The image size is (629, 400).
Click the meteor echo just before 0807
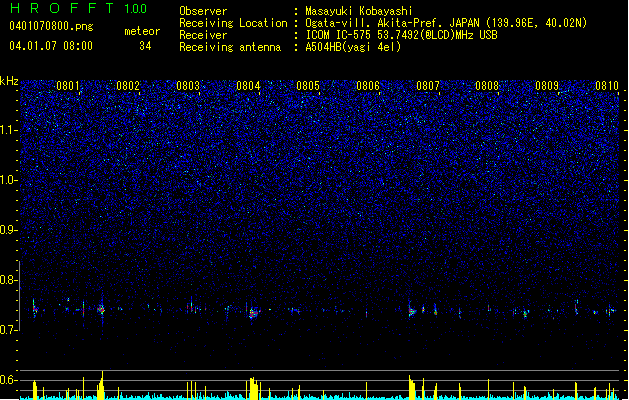(x=412, y=311)
